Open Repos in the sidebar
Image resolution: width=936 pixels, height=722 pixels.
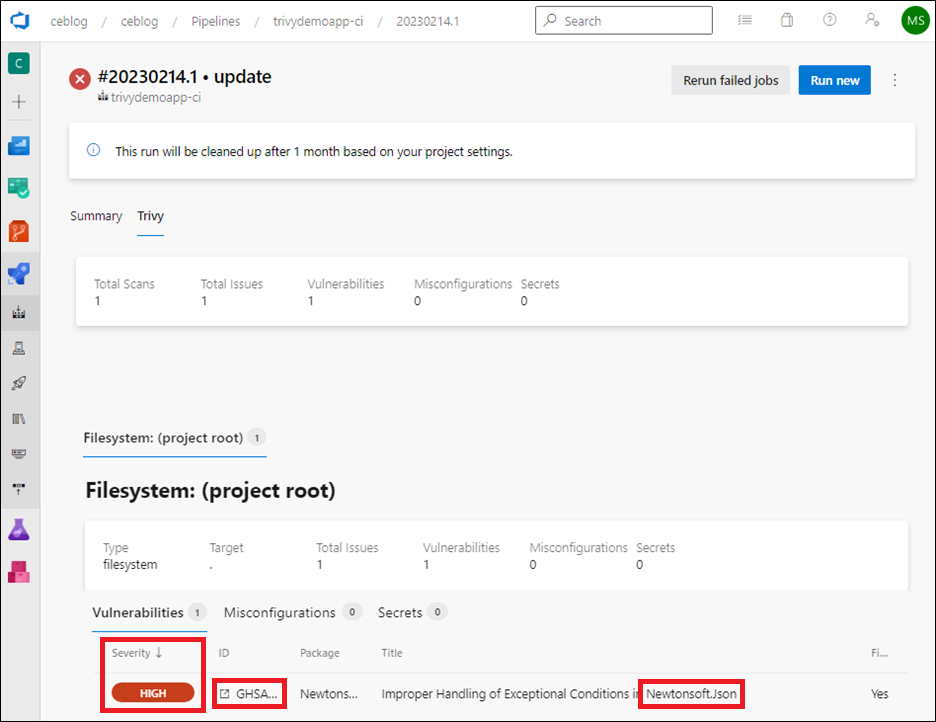(19, 231)
